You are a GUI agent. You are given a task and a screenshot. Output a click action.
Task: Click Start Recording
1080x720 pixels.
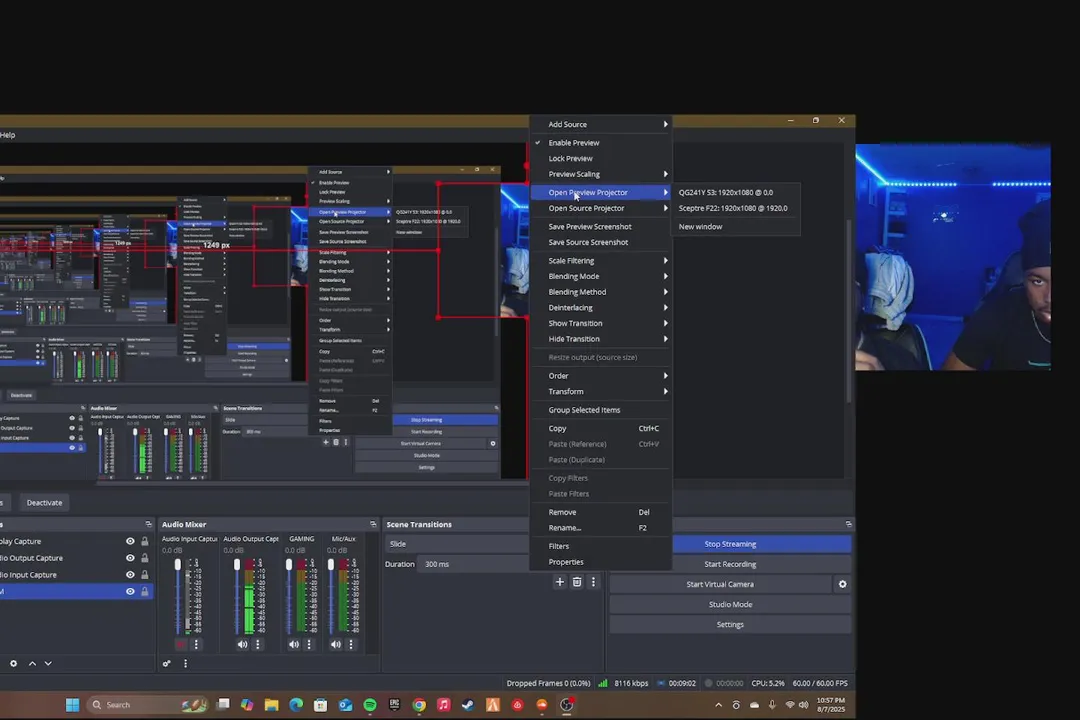click(730, 564)
